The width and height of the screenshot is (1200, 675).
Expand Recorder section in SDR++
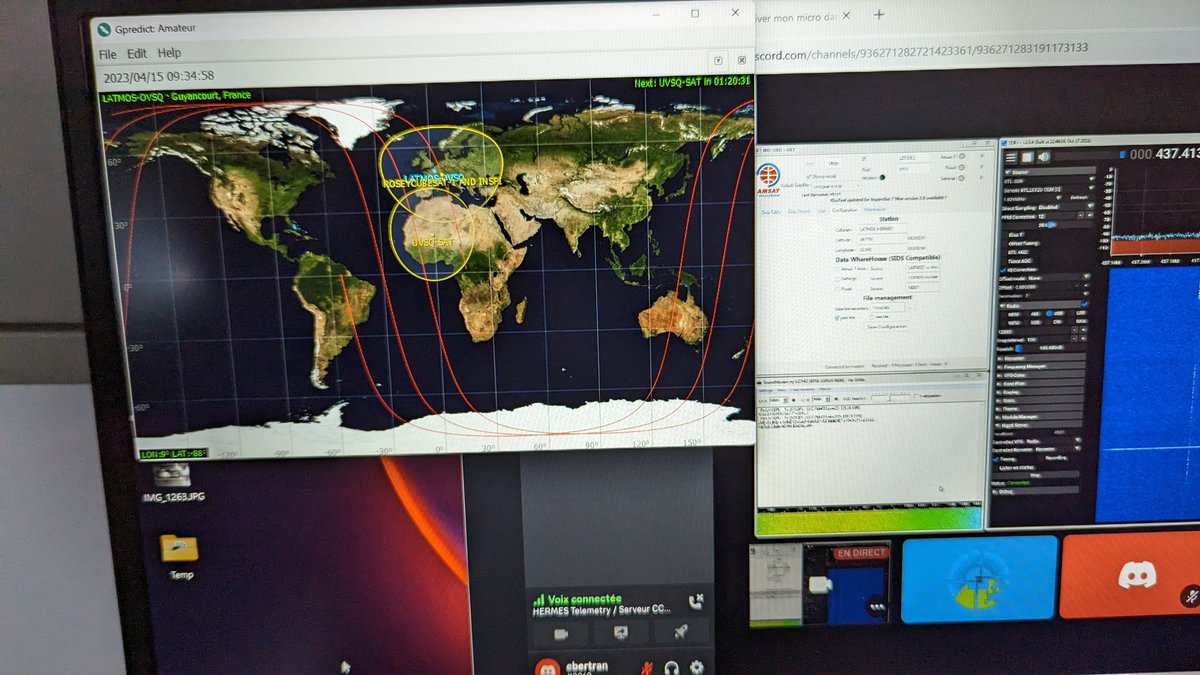1041,359
